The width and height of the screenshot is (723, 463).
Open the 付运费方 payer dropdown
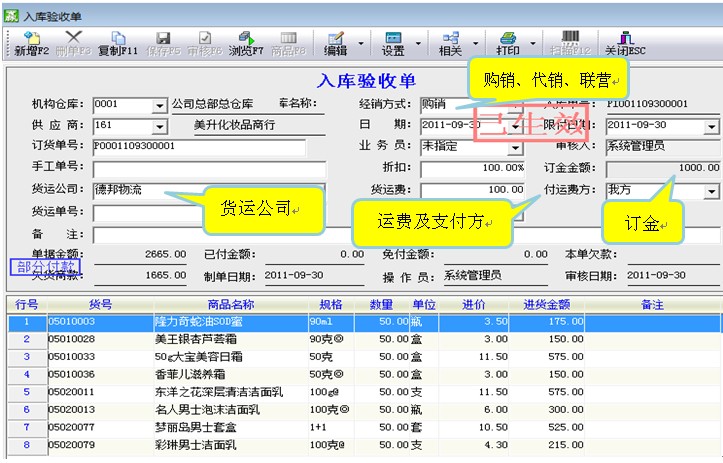711,190
